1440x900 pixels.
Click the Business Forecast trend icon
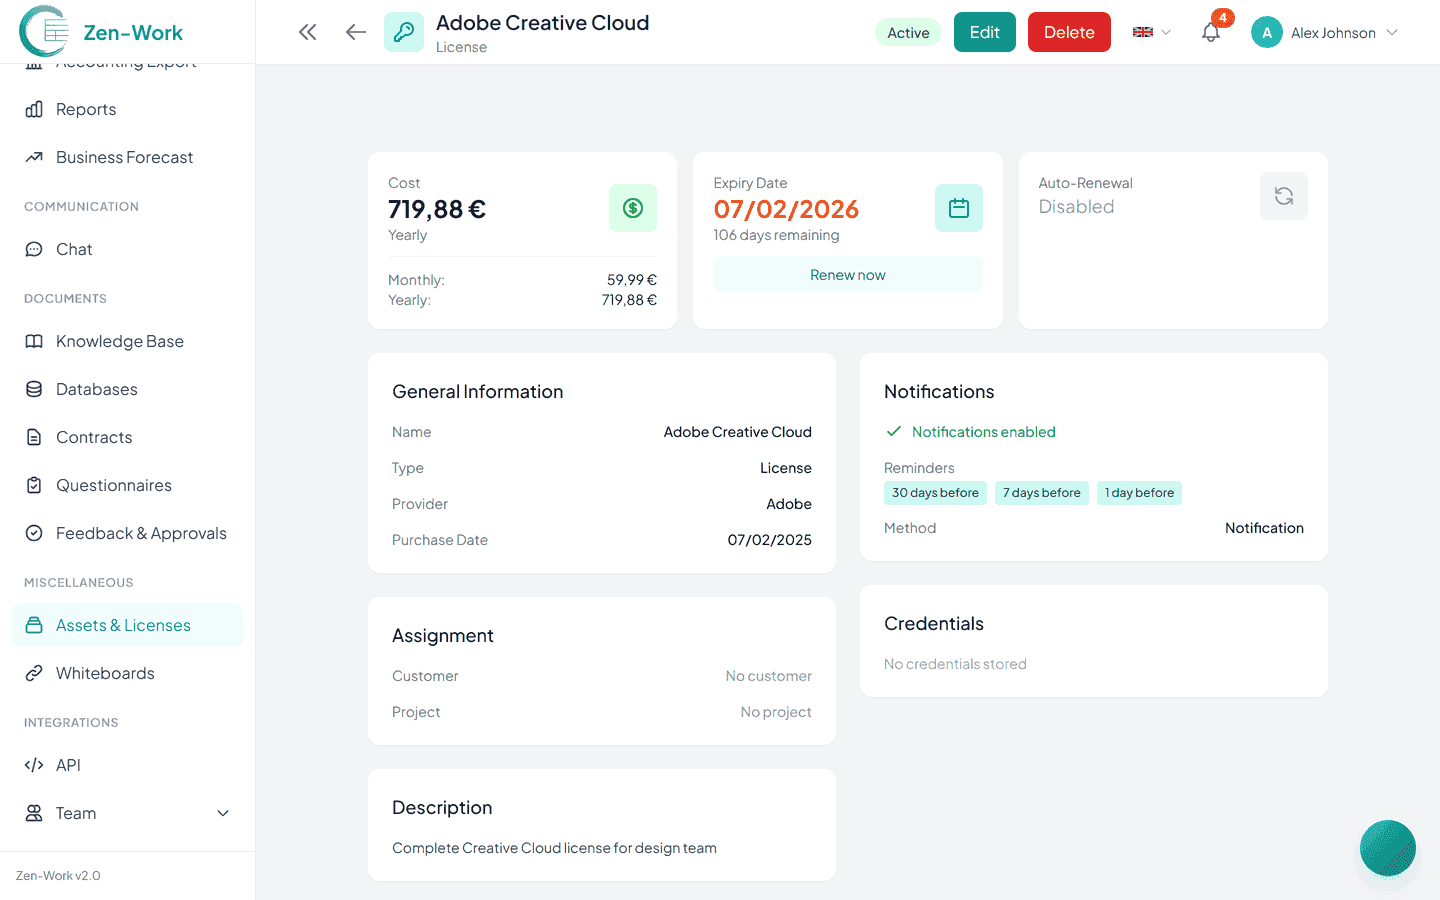click(34, 157)
